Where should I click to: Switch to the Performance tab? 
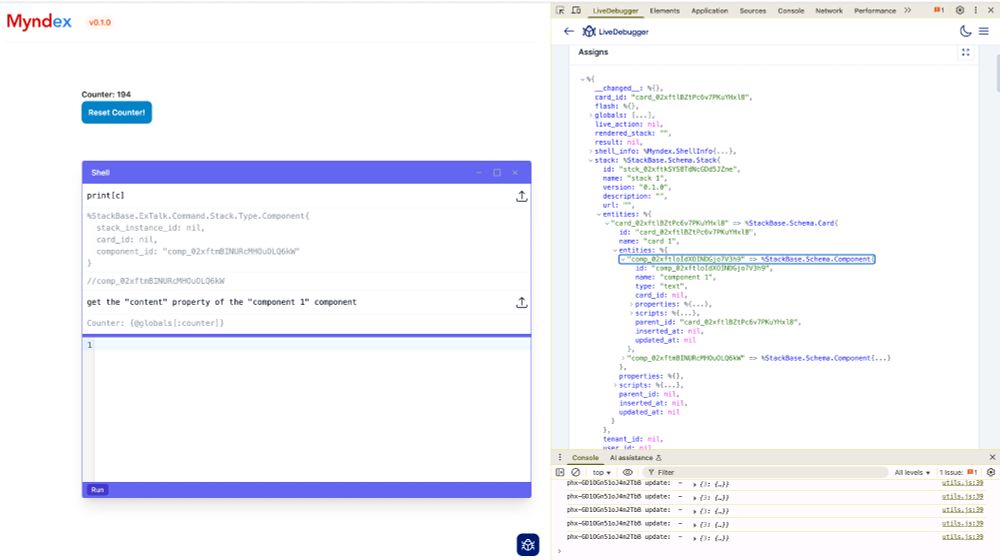875,11
